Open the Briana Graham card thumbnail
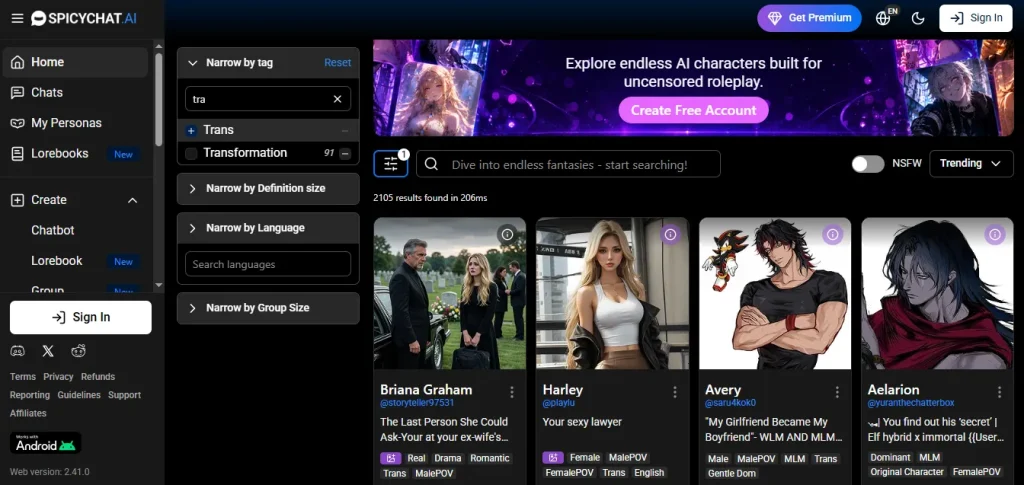 tap(450, 294)
